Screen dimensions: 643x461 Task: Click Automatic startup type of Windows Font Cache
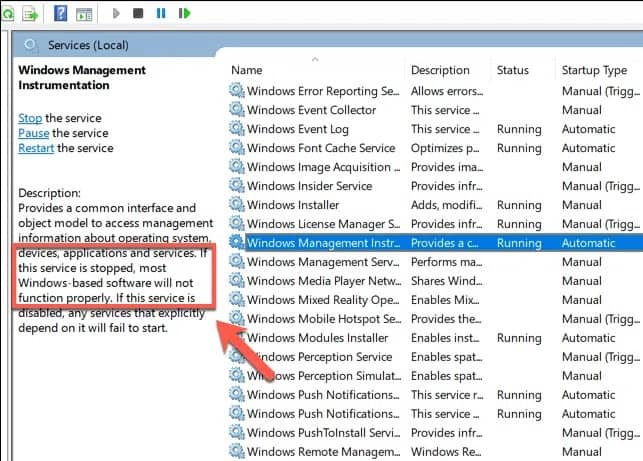point(588,148)
